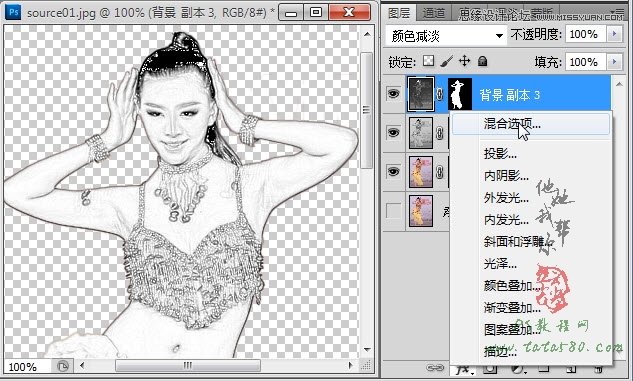Open fill 填充 slider arrow

point(614,62)
